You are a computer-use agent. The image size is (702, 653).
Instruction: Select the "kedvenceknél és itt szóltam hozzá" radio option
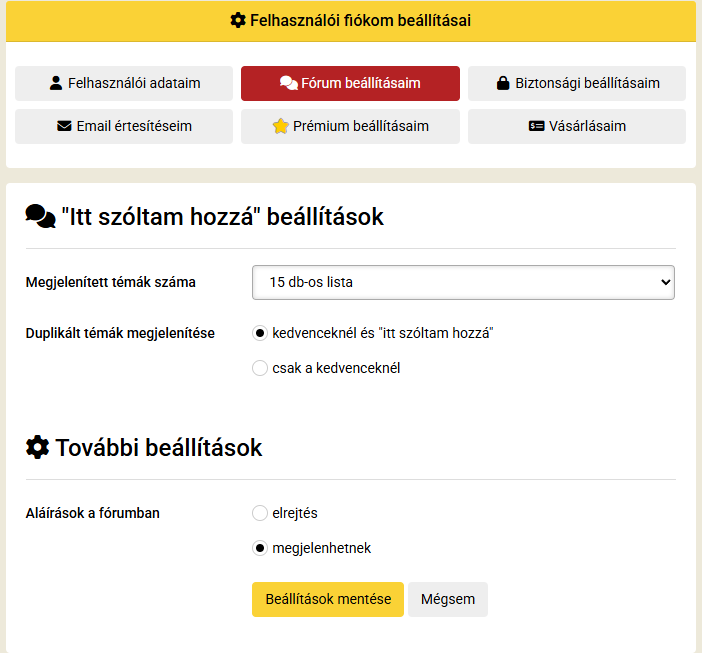pyautogui.click(x=260, y=333)
